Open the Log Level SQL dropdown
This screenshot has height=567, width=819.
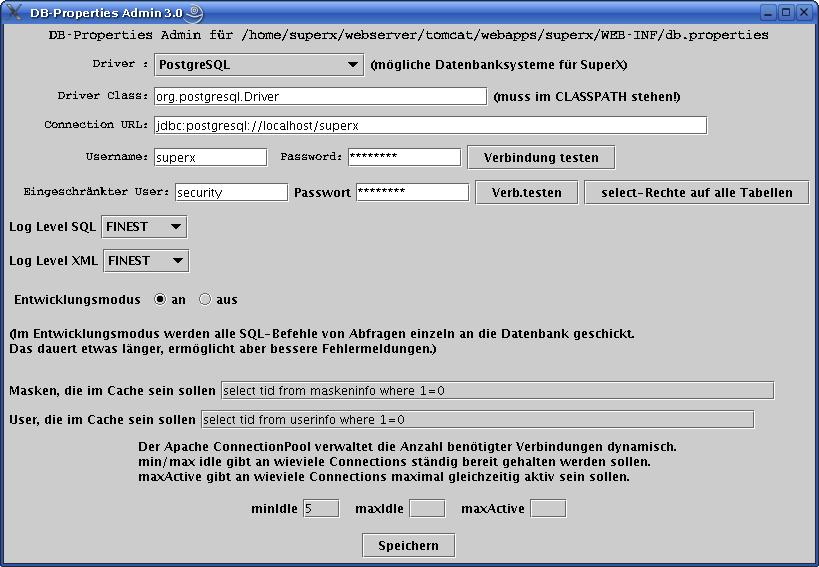144,227
